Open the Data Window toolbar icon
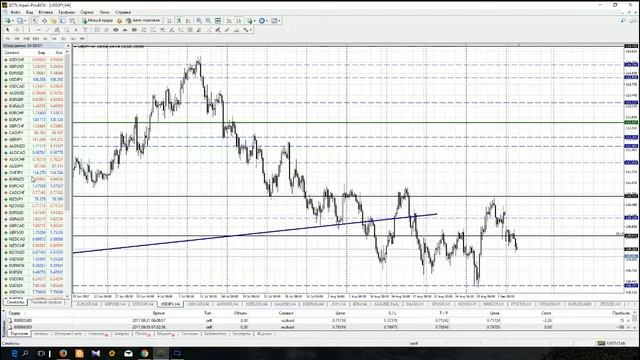The width and height of the screenshot is (640, 360). coord(44,20)
